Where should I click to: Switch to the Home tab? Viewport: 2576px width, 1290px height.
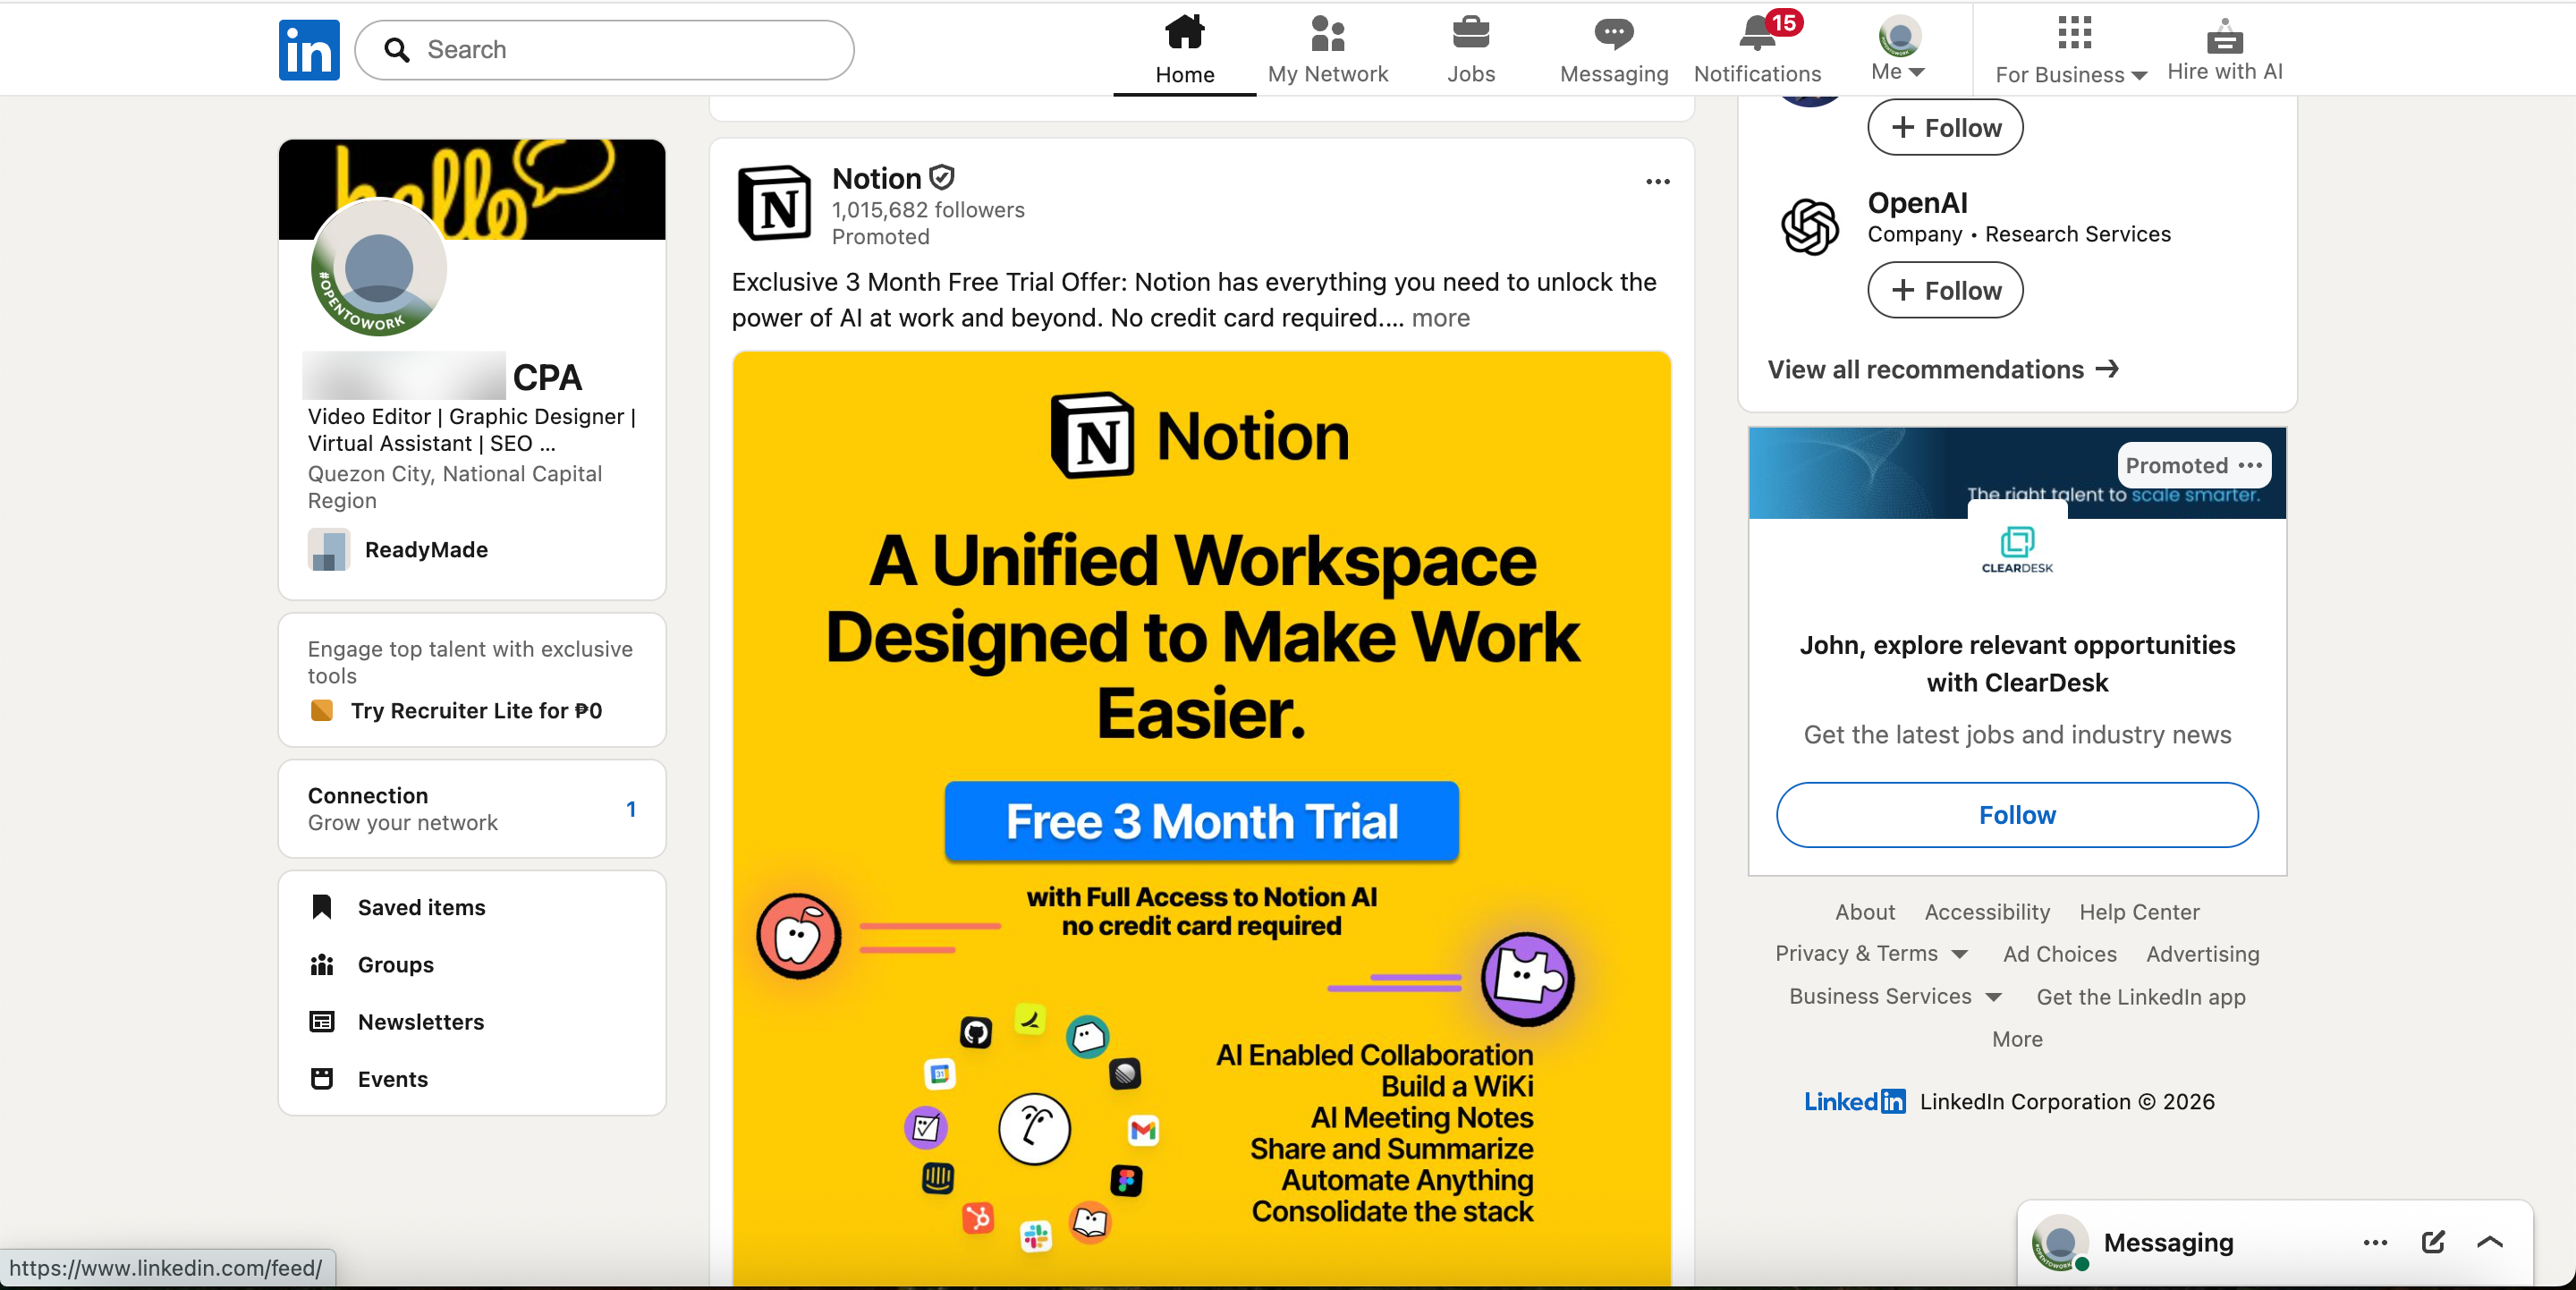point(1184,49)
